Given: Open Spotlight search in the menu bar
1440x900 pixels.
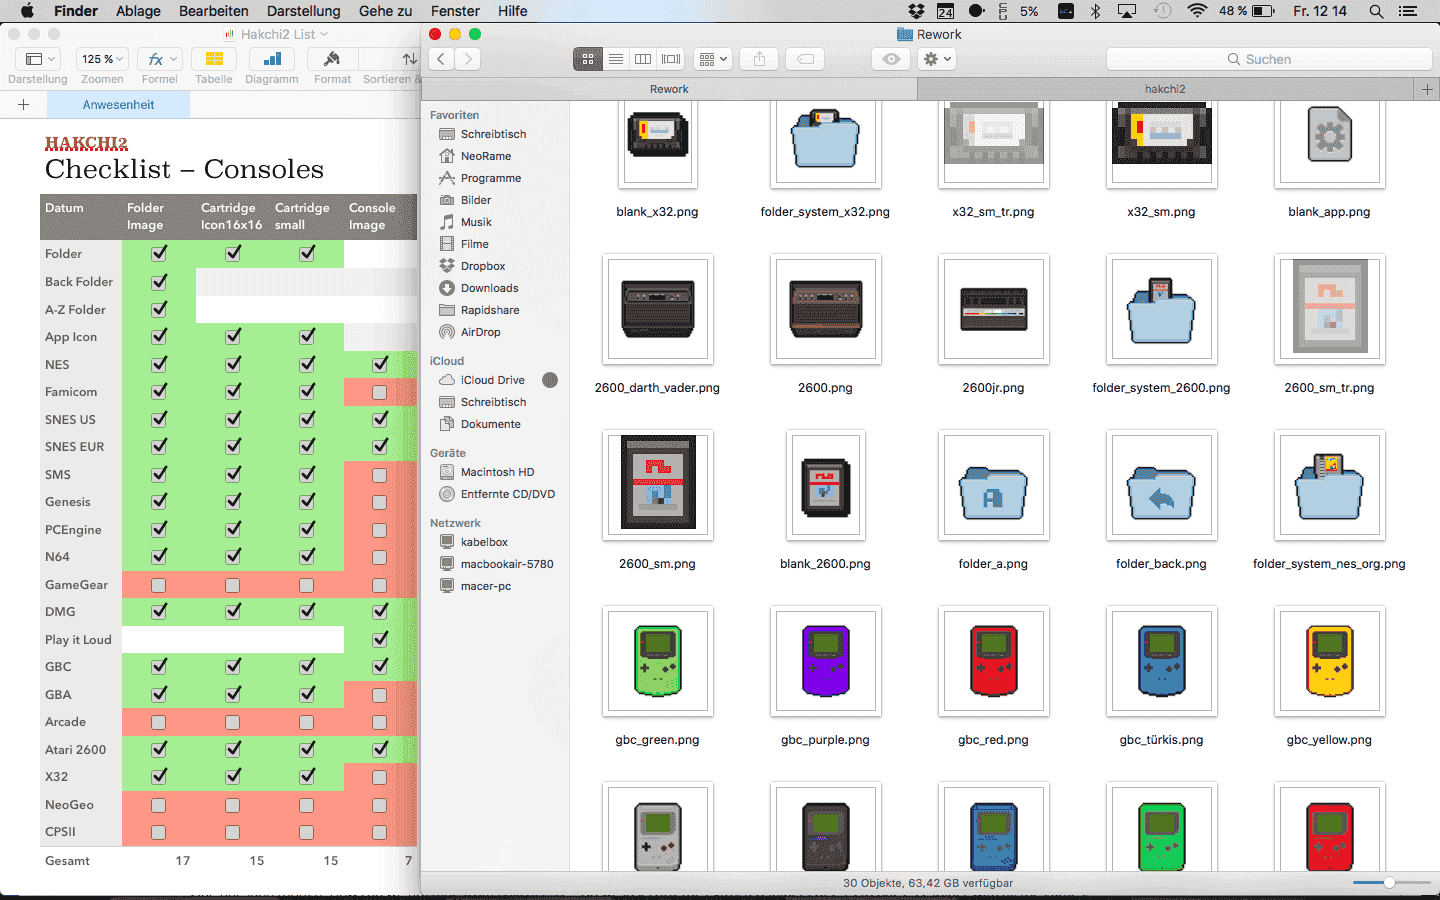Looking at the screenshot, I should 1376,11.
